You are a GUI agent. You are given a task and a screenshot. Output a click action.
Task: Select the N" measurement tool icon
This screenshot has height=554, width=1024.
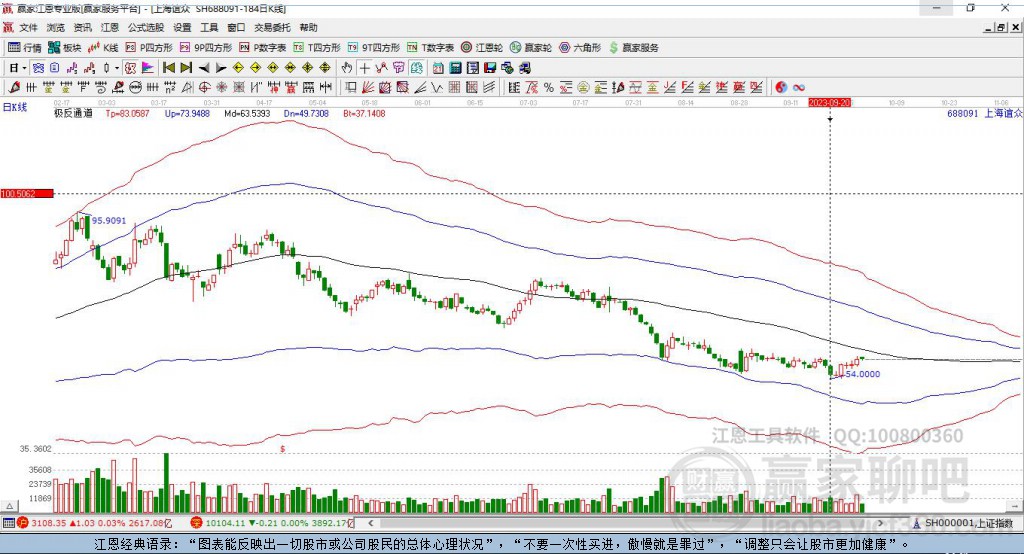256,87
